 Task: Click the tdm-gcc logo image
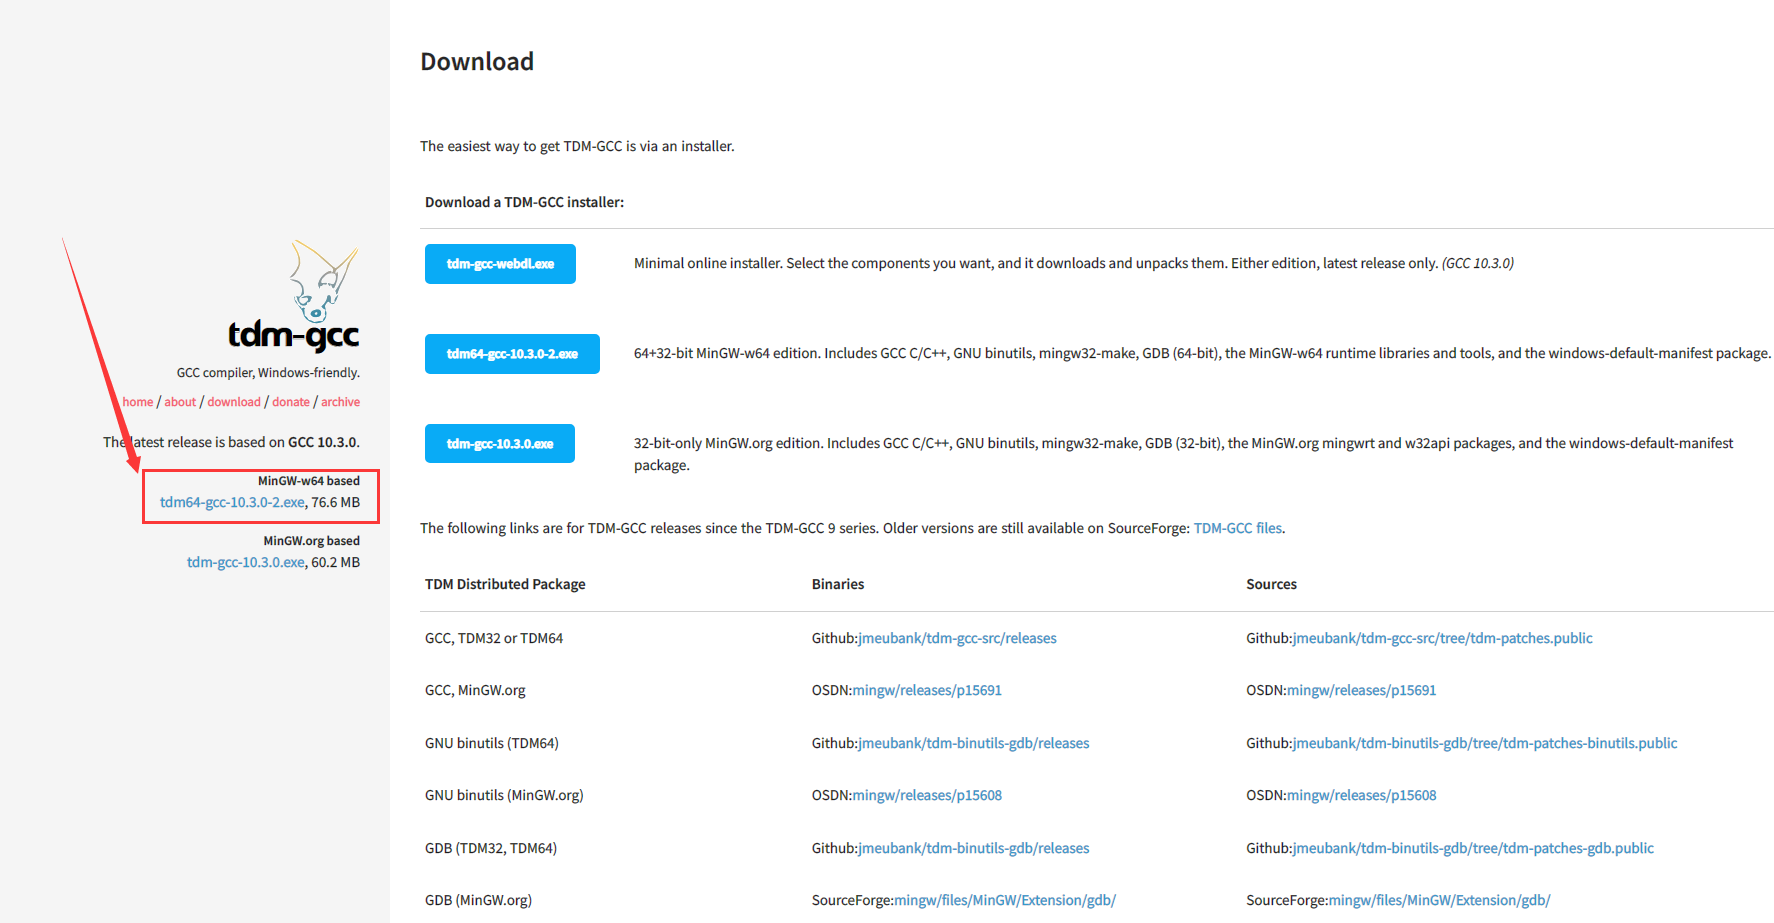294,296
